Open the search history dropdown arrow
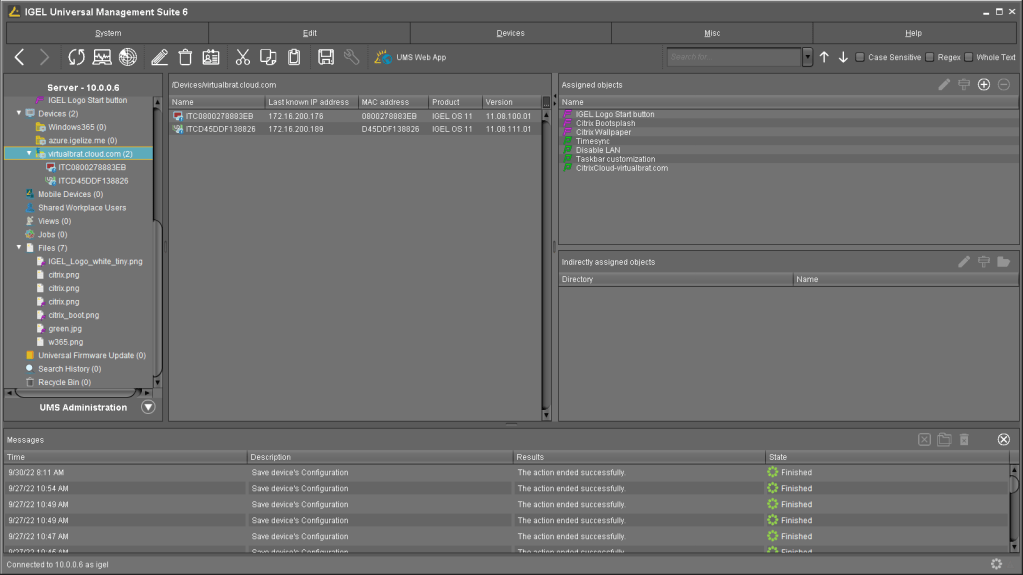This screenshot has width=1023, height=575. coord(807,57)
